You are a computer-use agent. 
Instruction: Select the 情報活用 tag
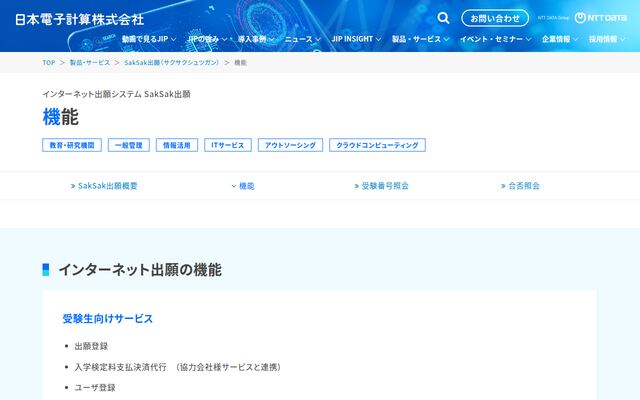click(x=177, y=145)
